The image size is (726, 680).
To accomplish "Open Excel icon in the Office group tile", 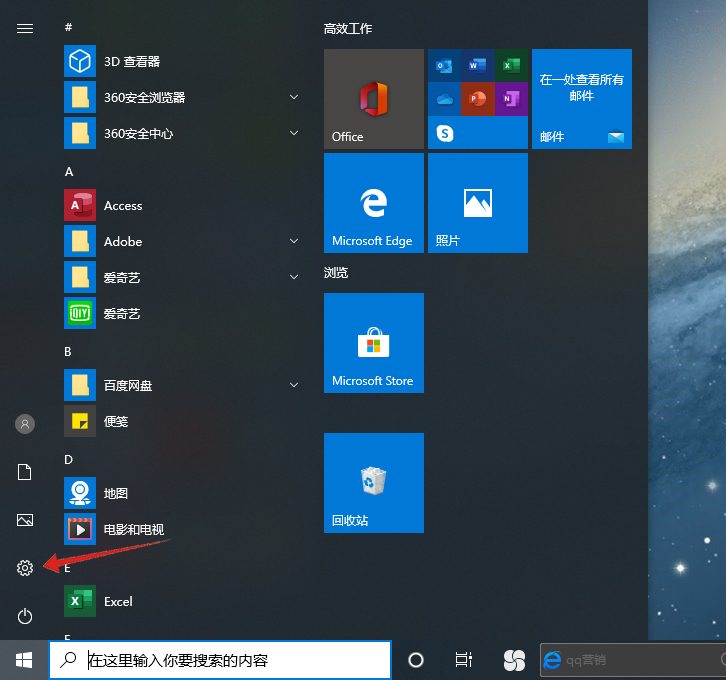I will tap(511, 66).
